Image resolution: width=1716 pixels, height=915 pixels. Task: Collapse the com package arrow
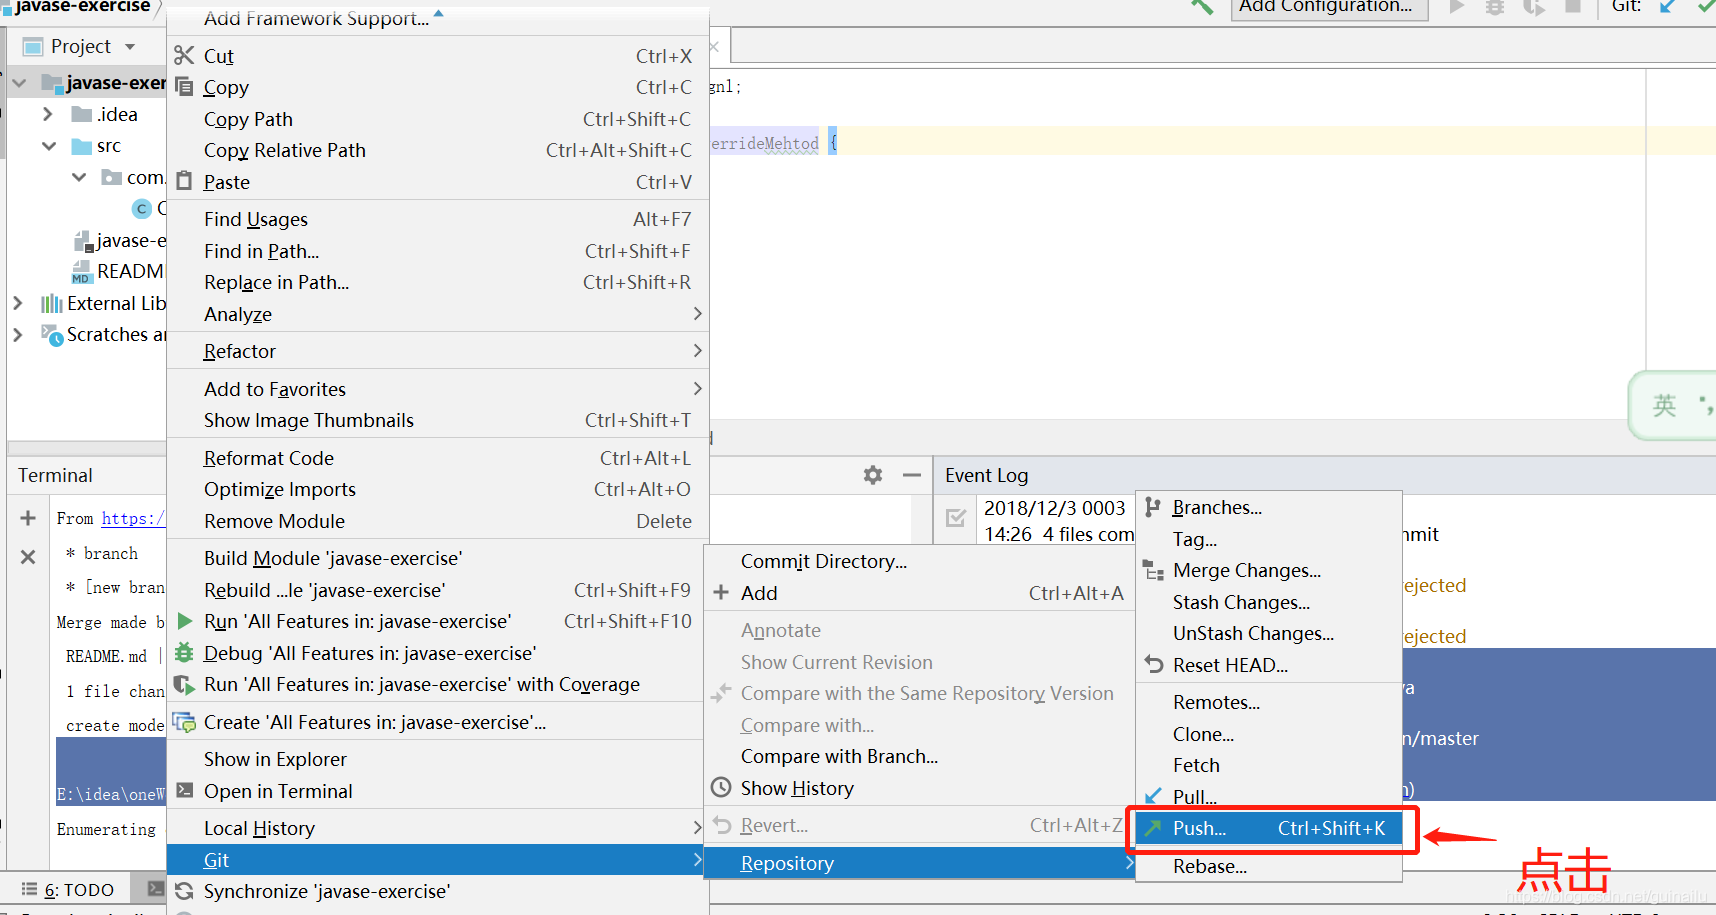(x=80, y=177)
